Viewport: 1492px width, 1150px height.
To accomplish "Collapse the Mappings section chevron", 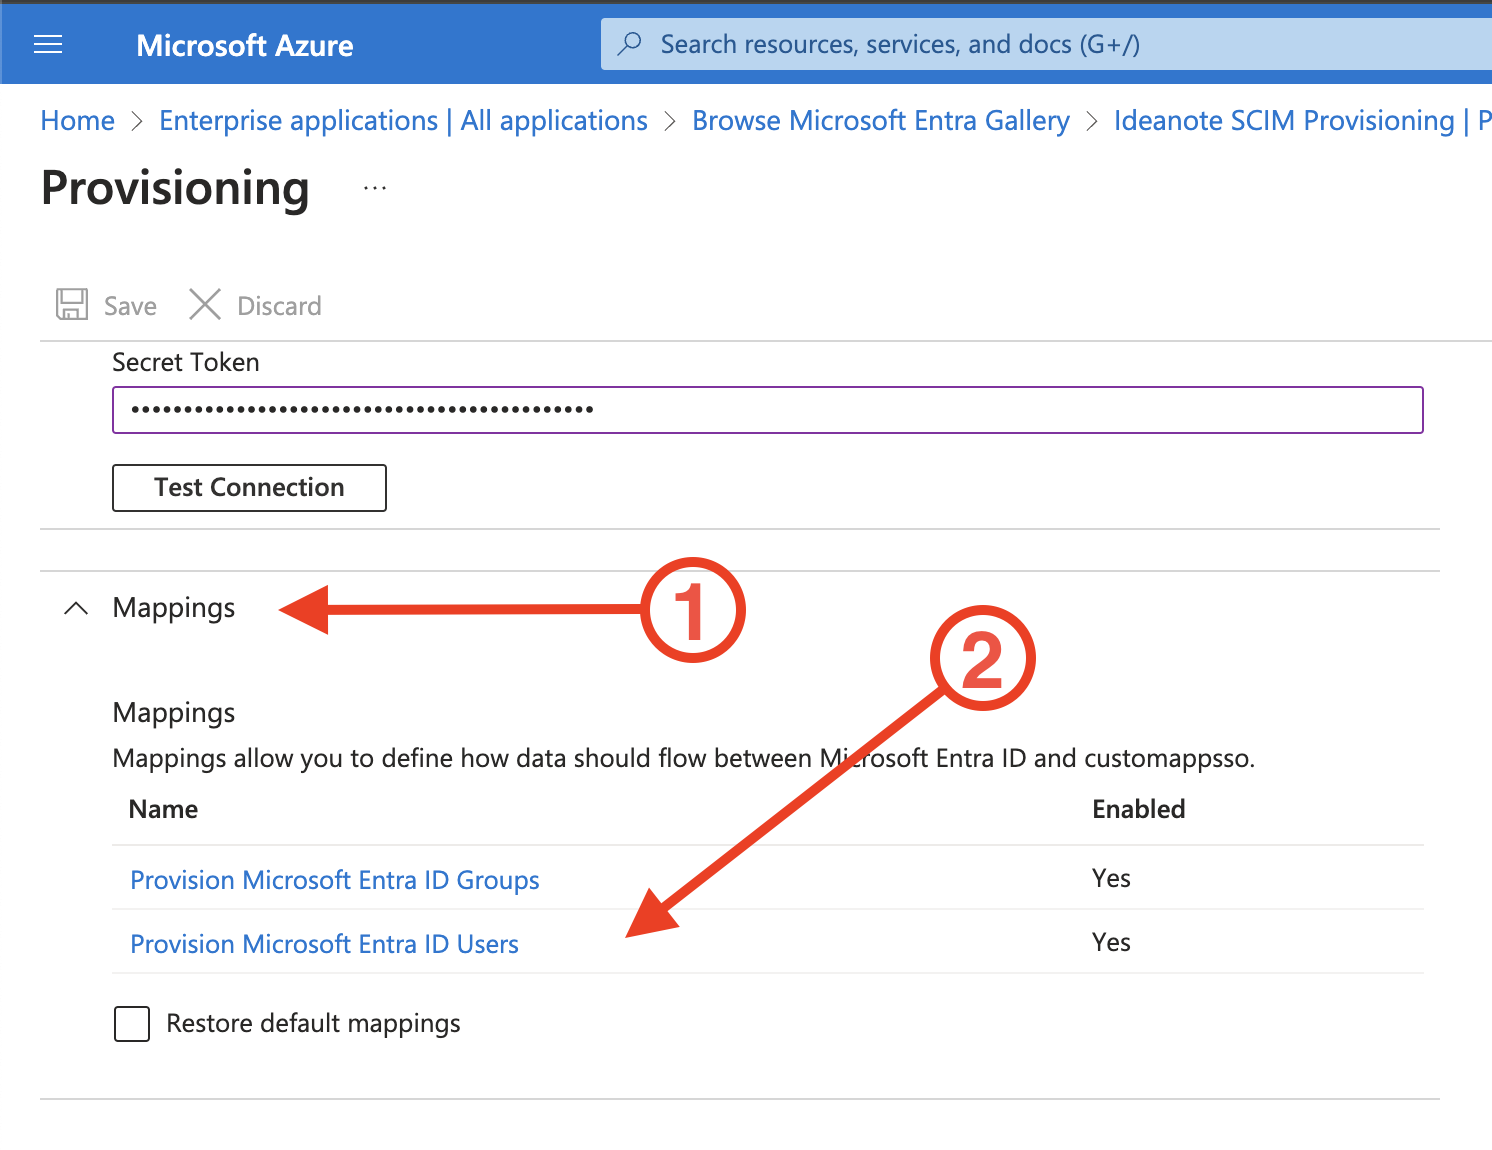I will 76,608.
